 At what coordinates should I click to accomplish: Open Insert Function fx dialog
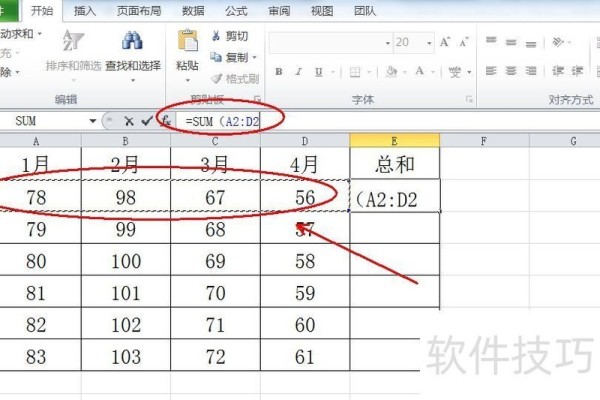(165, 121)
